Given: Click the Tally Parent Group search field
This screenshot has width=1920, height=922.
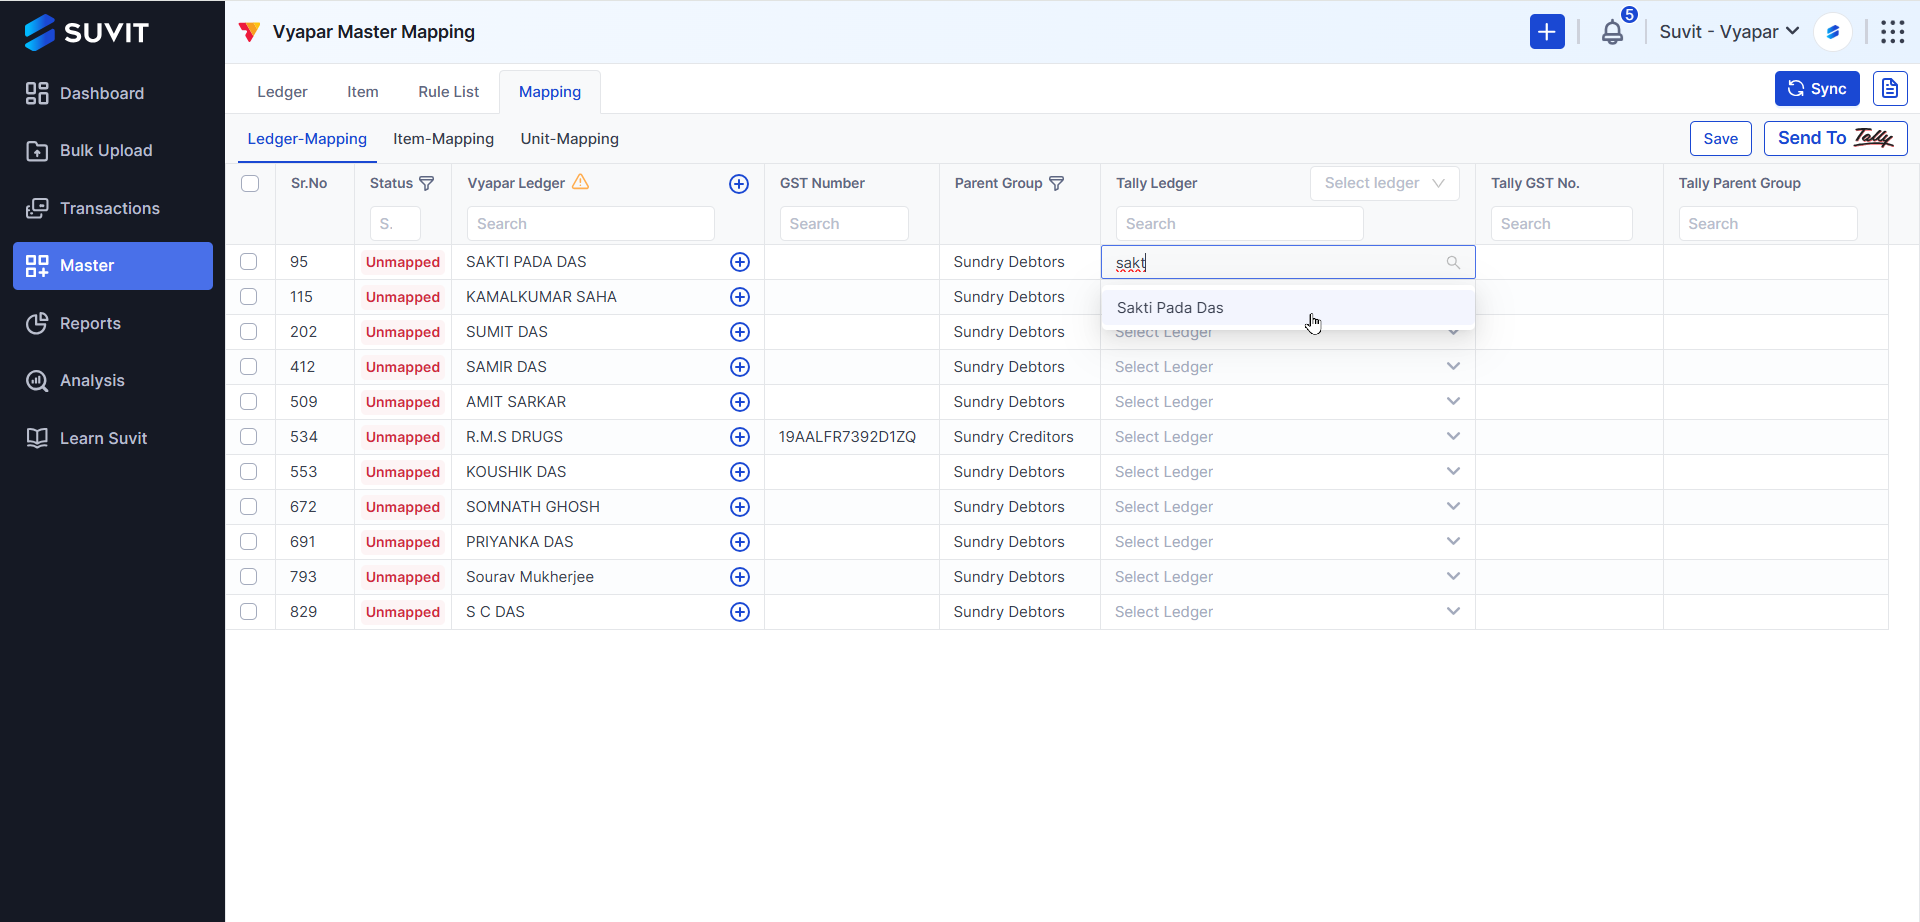Looking at the screenshot, I should 1768,224.
